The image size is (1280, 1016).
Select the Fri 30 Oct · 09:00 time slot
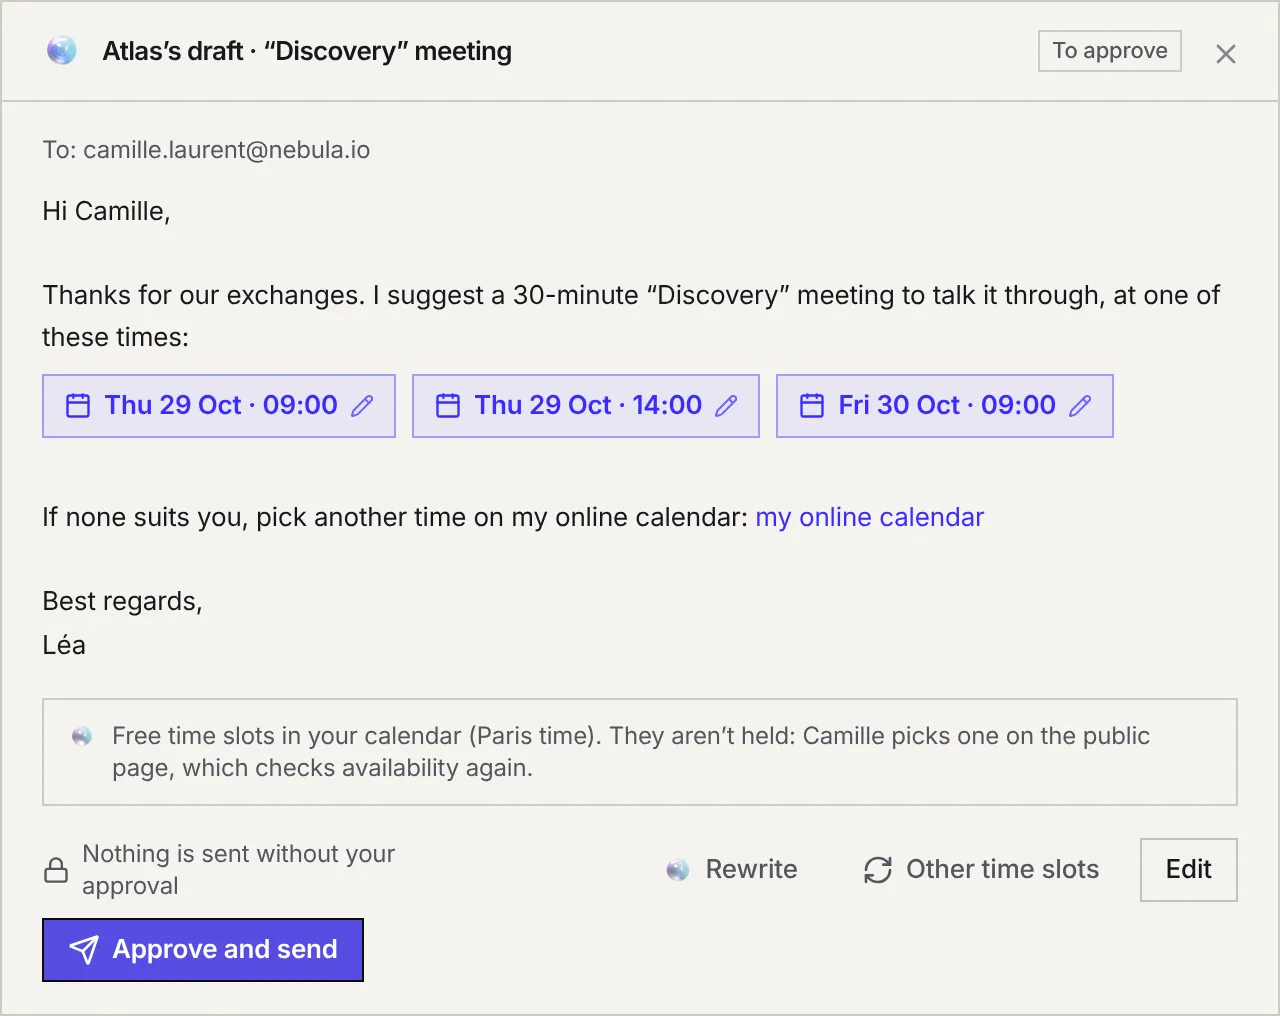[x=945, y=406]
